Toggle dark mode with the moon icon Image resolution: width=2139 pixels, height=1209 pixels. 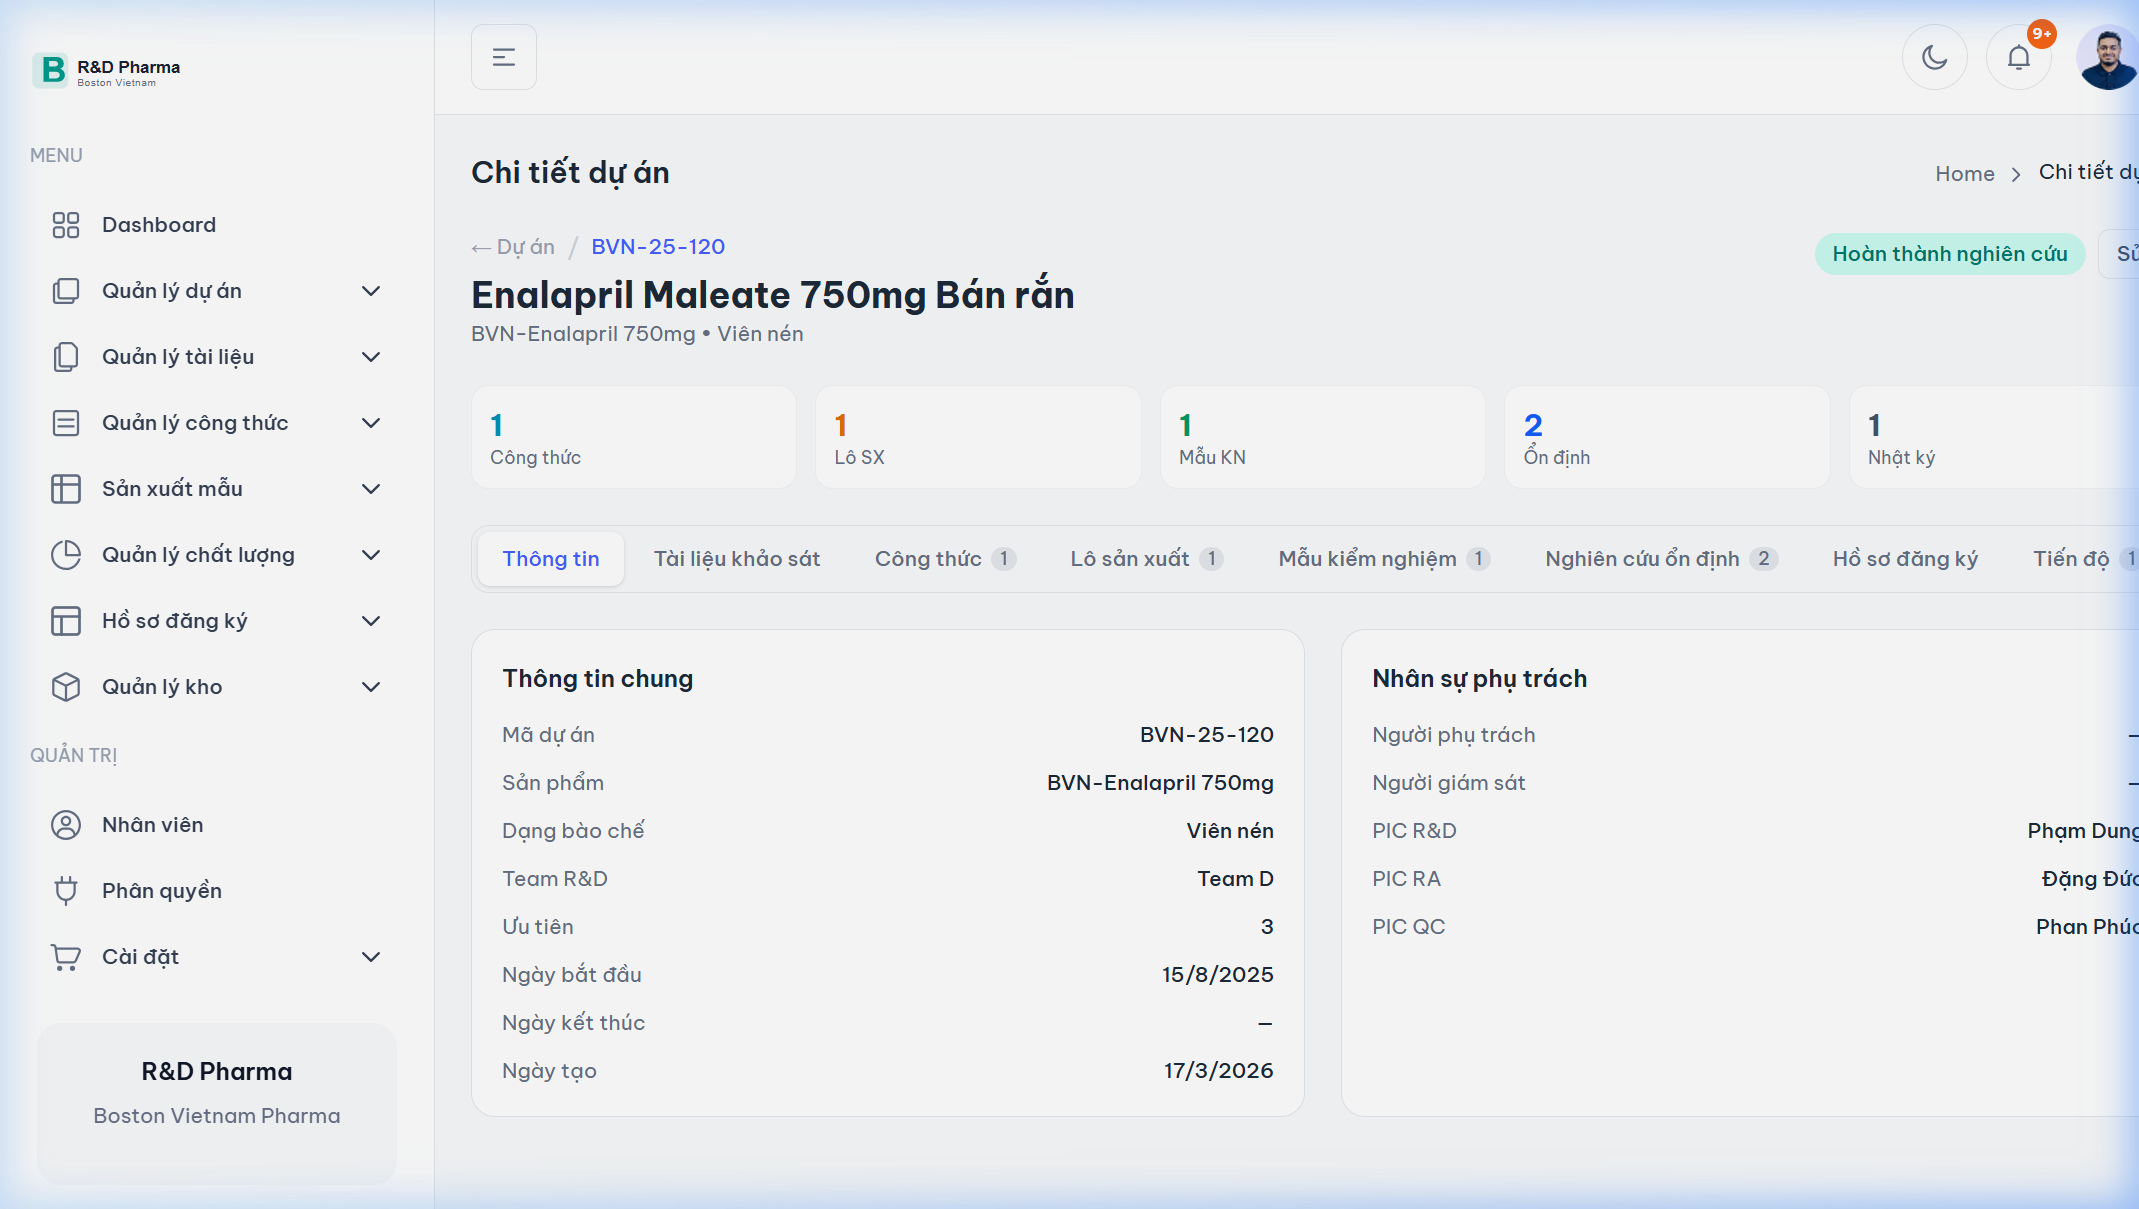pyautogui.click(x=1934, y=57)
